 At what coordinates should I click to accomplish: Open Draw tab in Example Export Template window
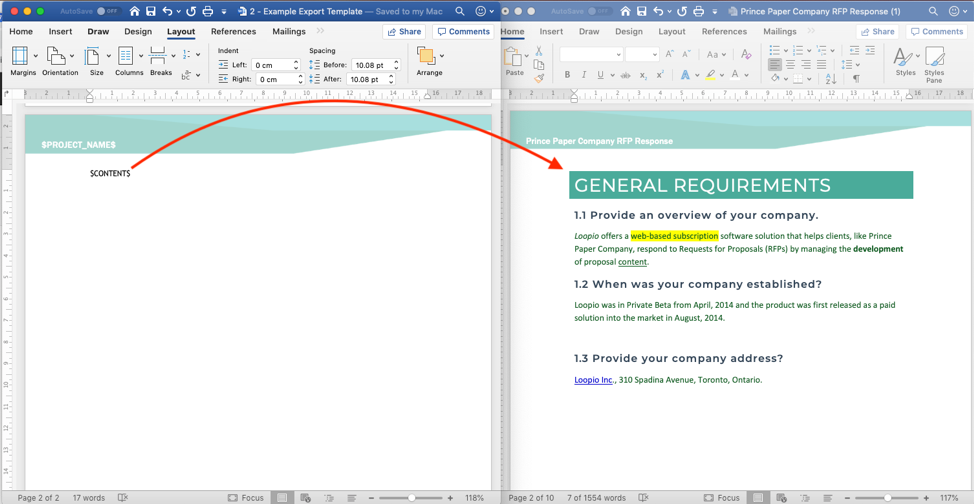point(98,32)
